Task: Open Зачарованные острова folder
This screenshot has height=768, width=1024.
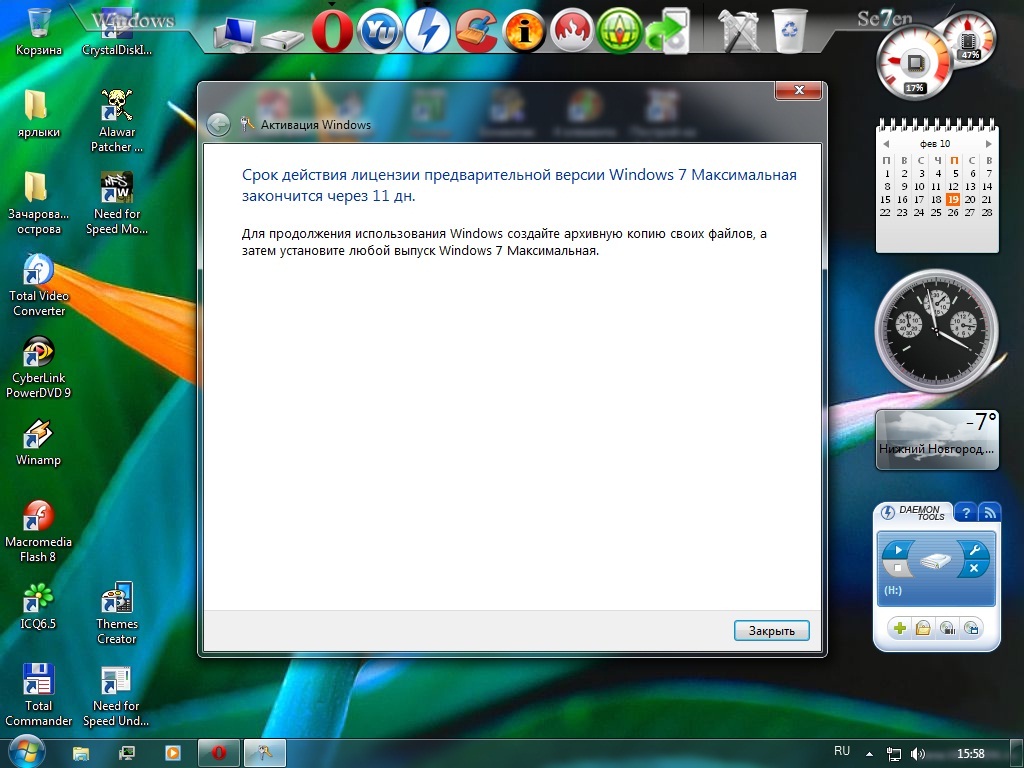Action: point(39,202)
